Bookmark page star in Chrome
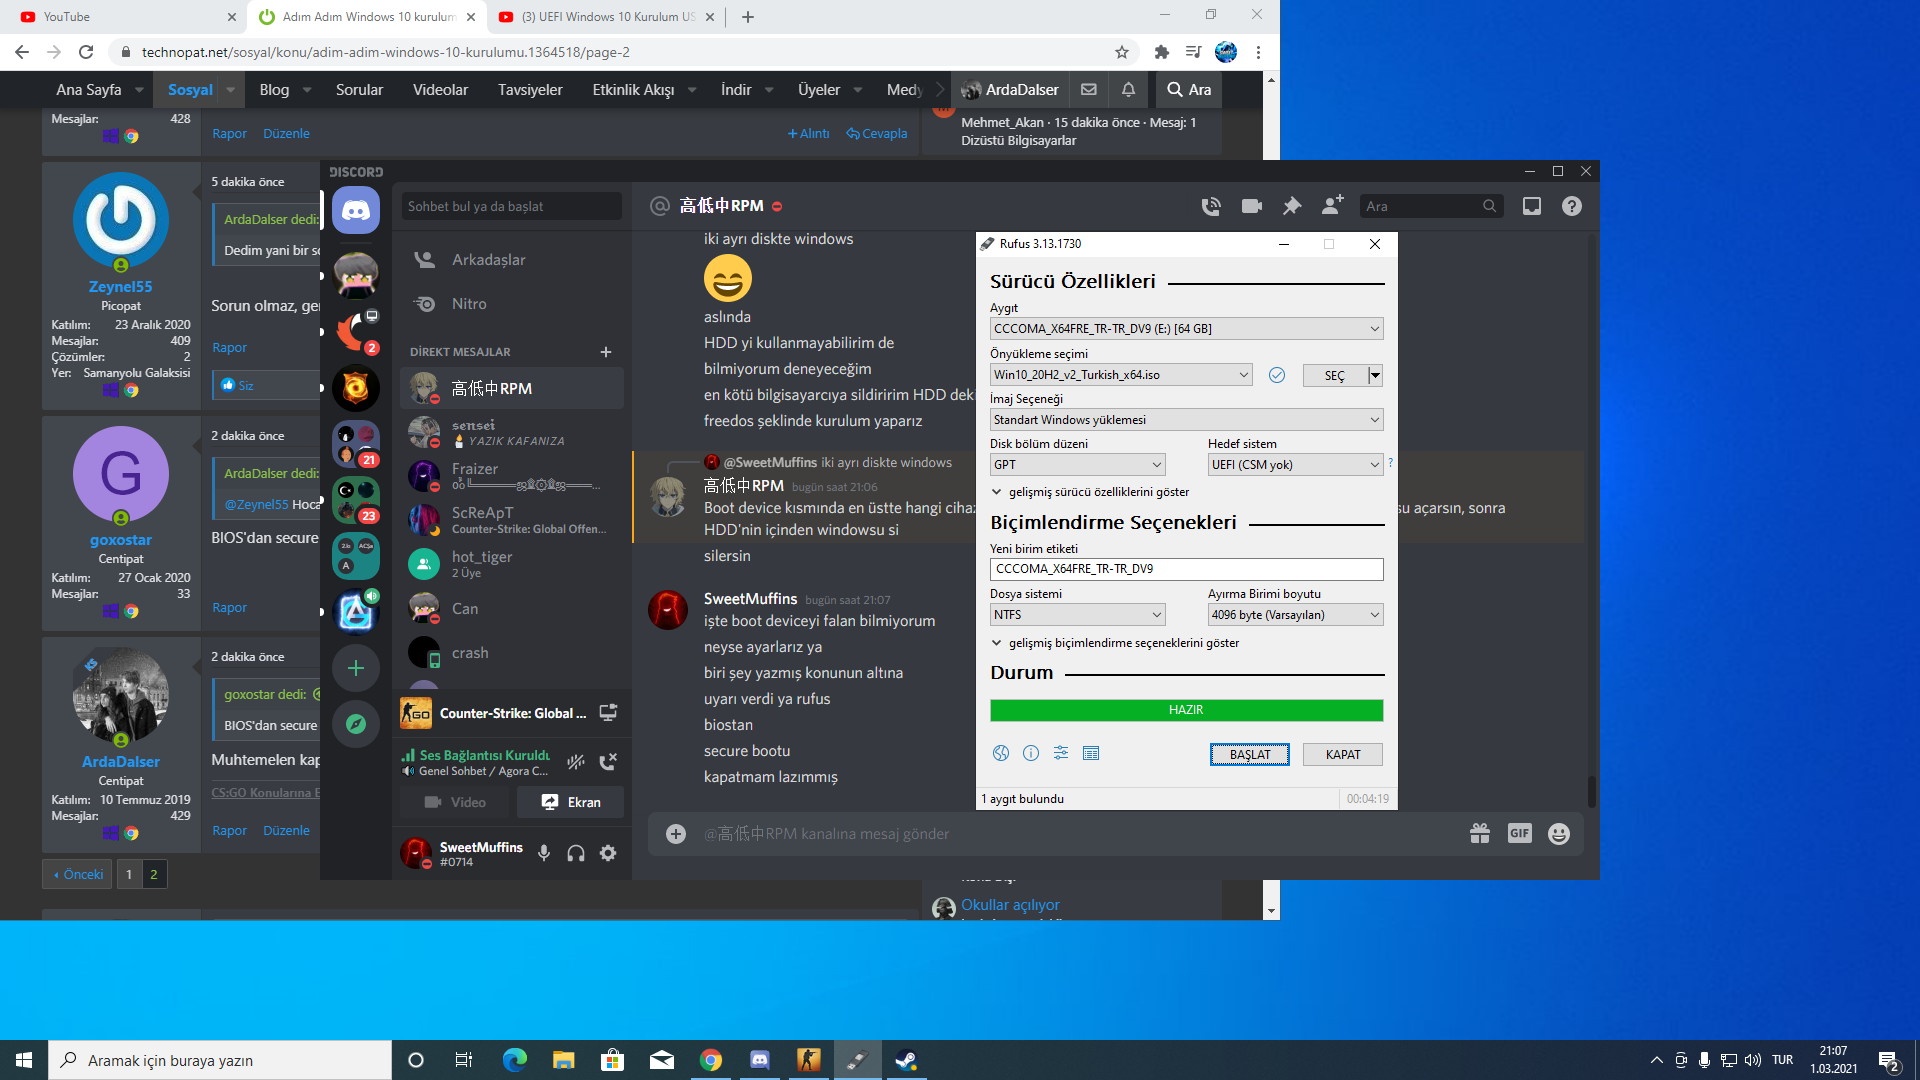Screen dimensions: 1920x1080 coord(1122,52)
